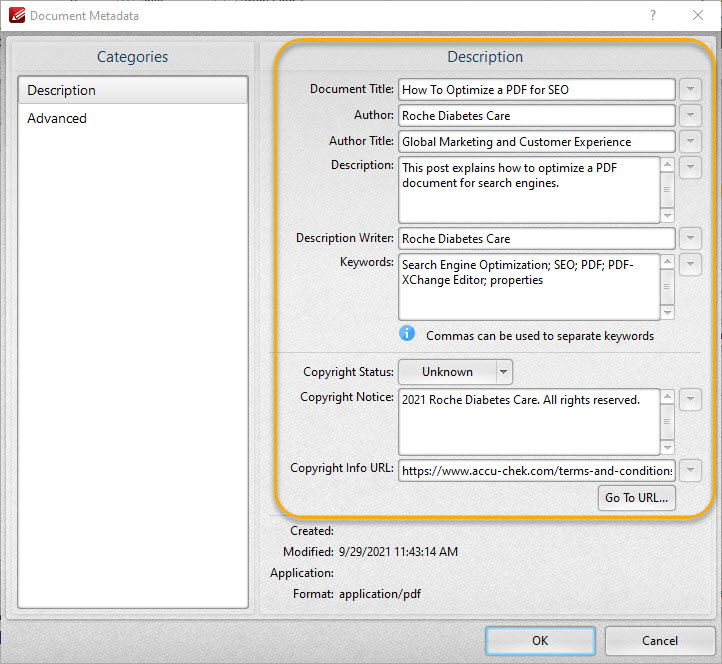The height and width of the screenshot is (664, 722).
Task: Close the Document Metadata dialog
Action: (698, 16)
